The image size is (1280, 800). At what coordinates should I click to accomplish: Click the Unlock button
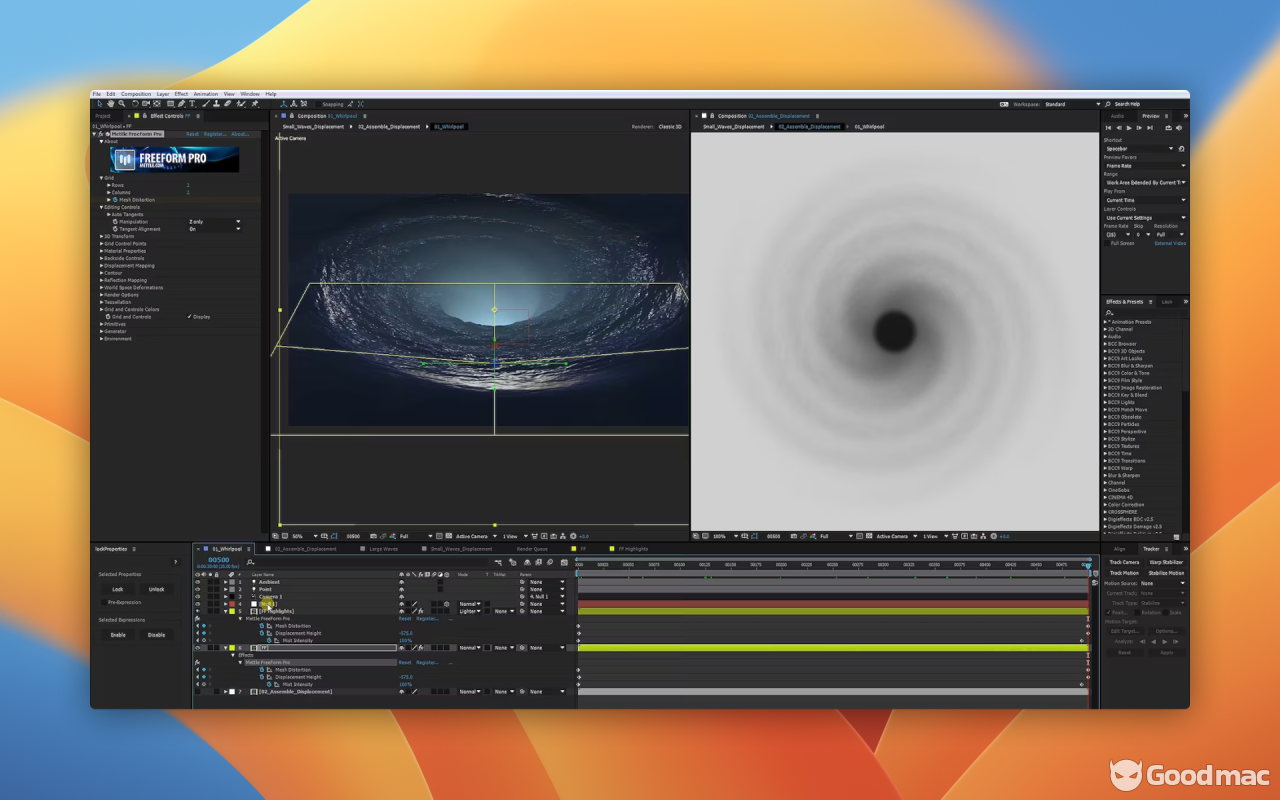(x=157, y=589)
